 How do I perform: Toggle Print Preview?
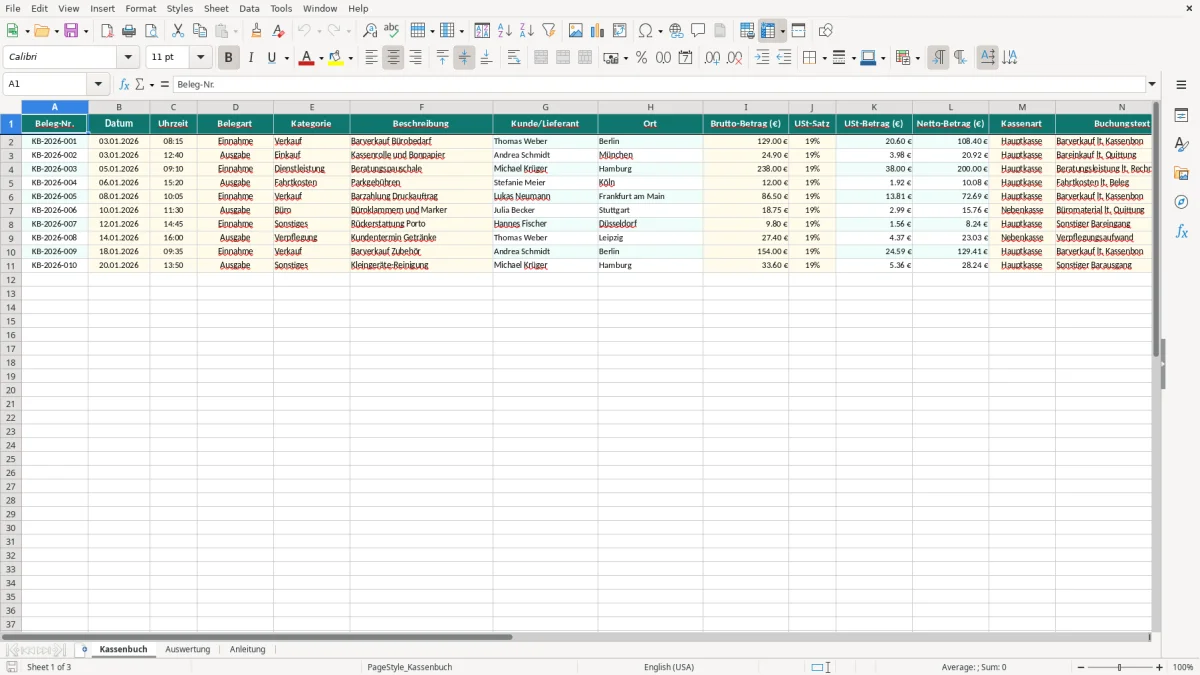(151, 31)
